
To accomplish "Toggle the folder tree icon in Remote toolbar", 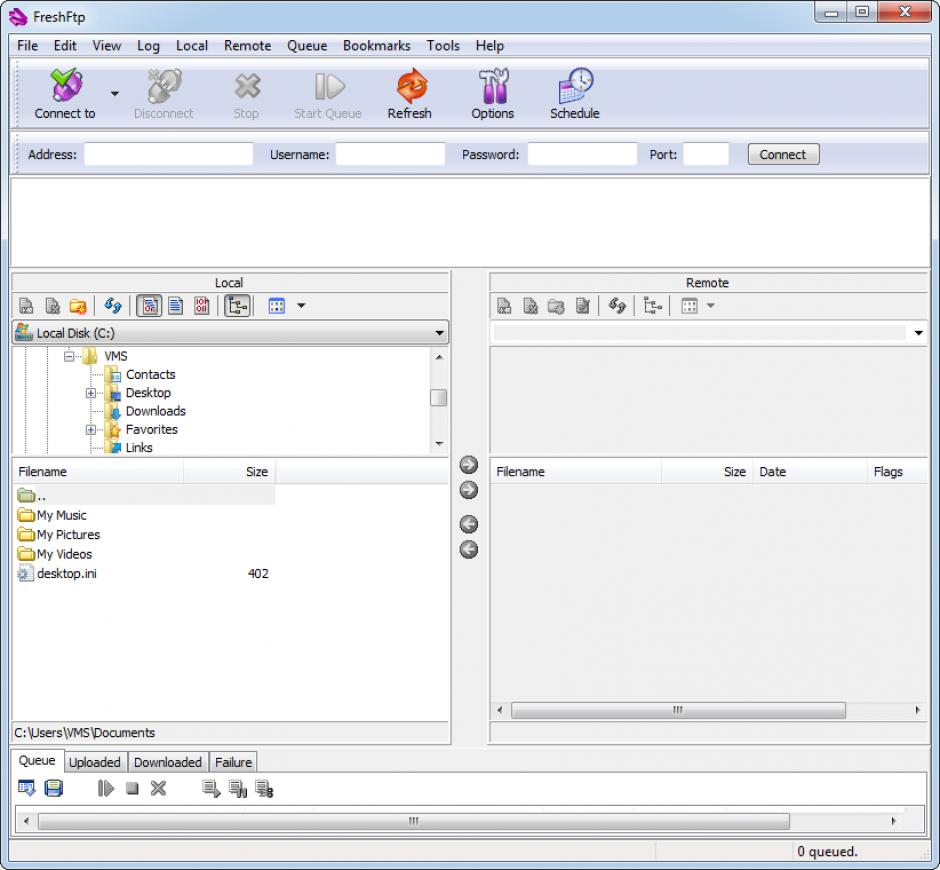I will point(652,306).
